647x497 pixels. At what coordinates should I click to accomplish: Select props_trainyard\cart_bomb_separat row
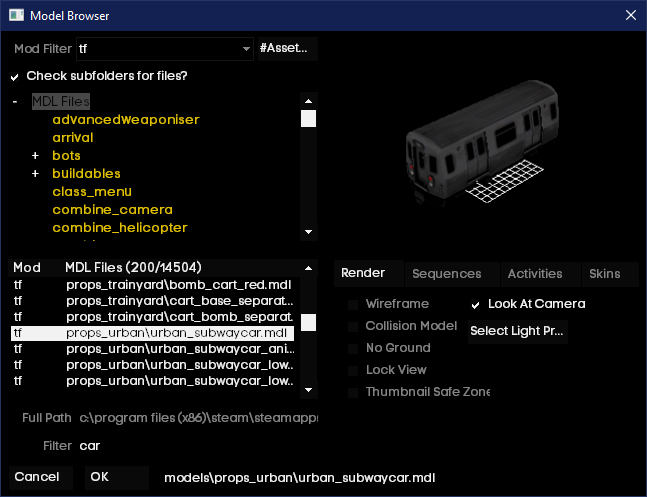click(x=153, y=317)
